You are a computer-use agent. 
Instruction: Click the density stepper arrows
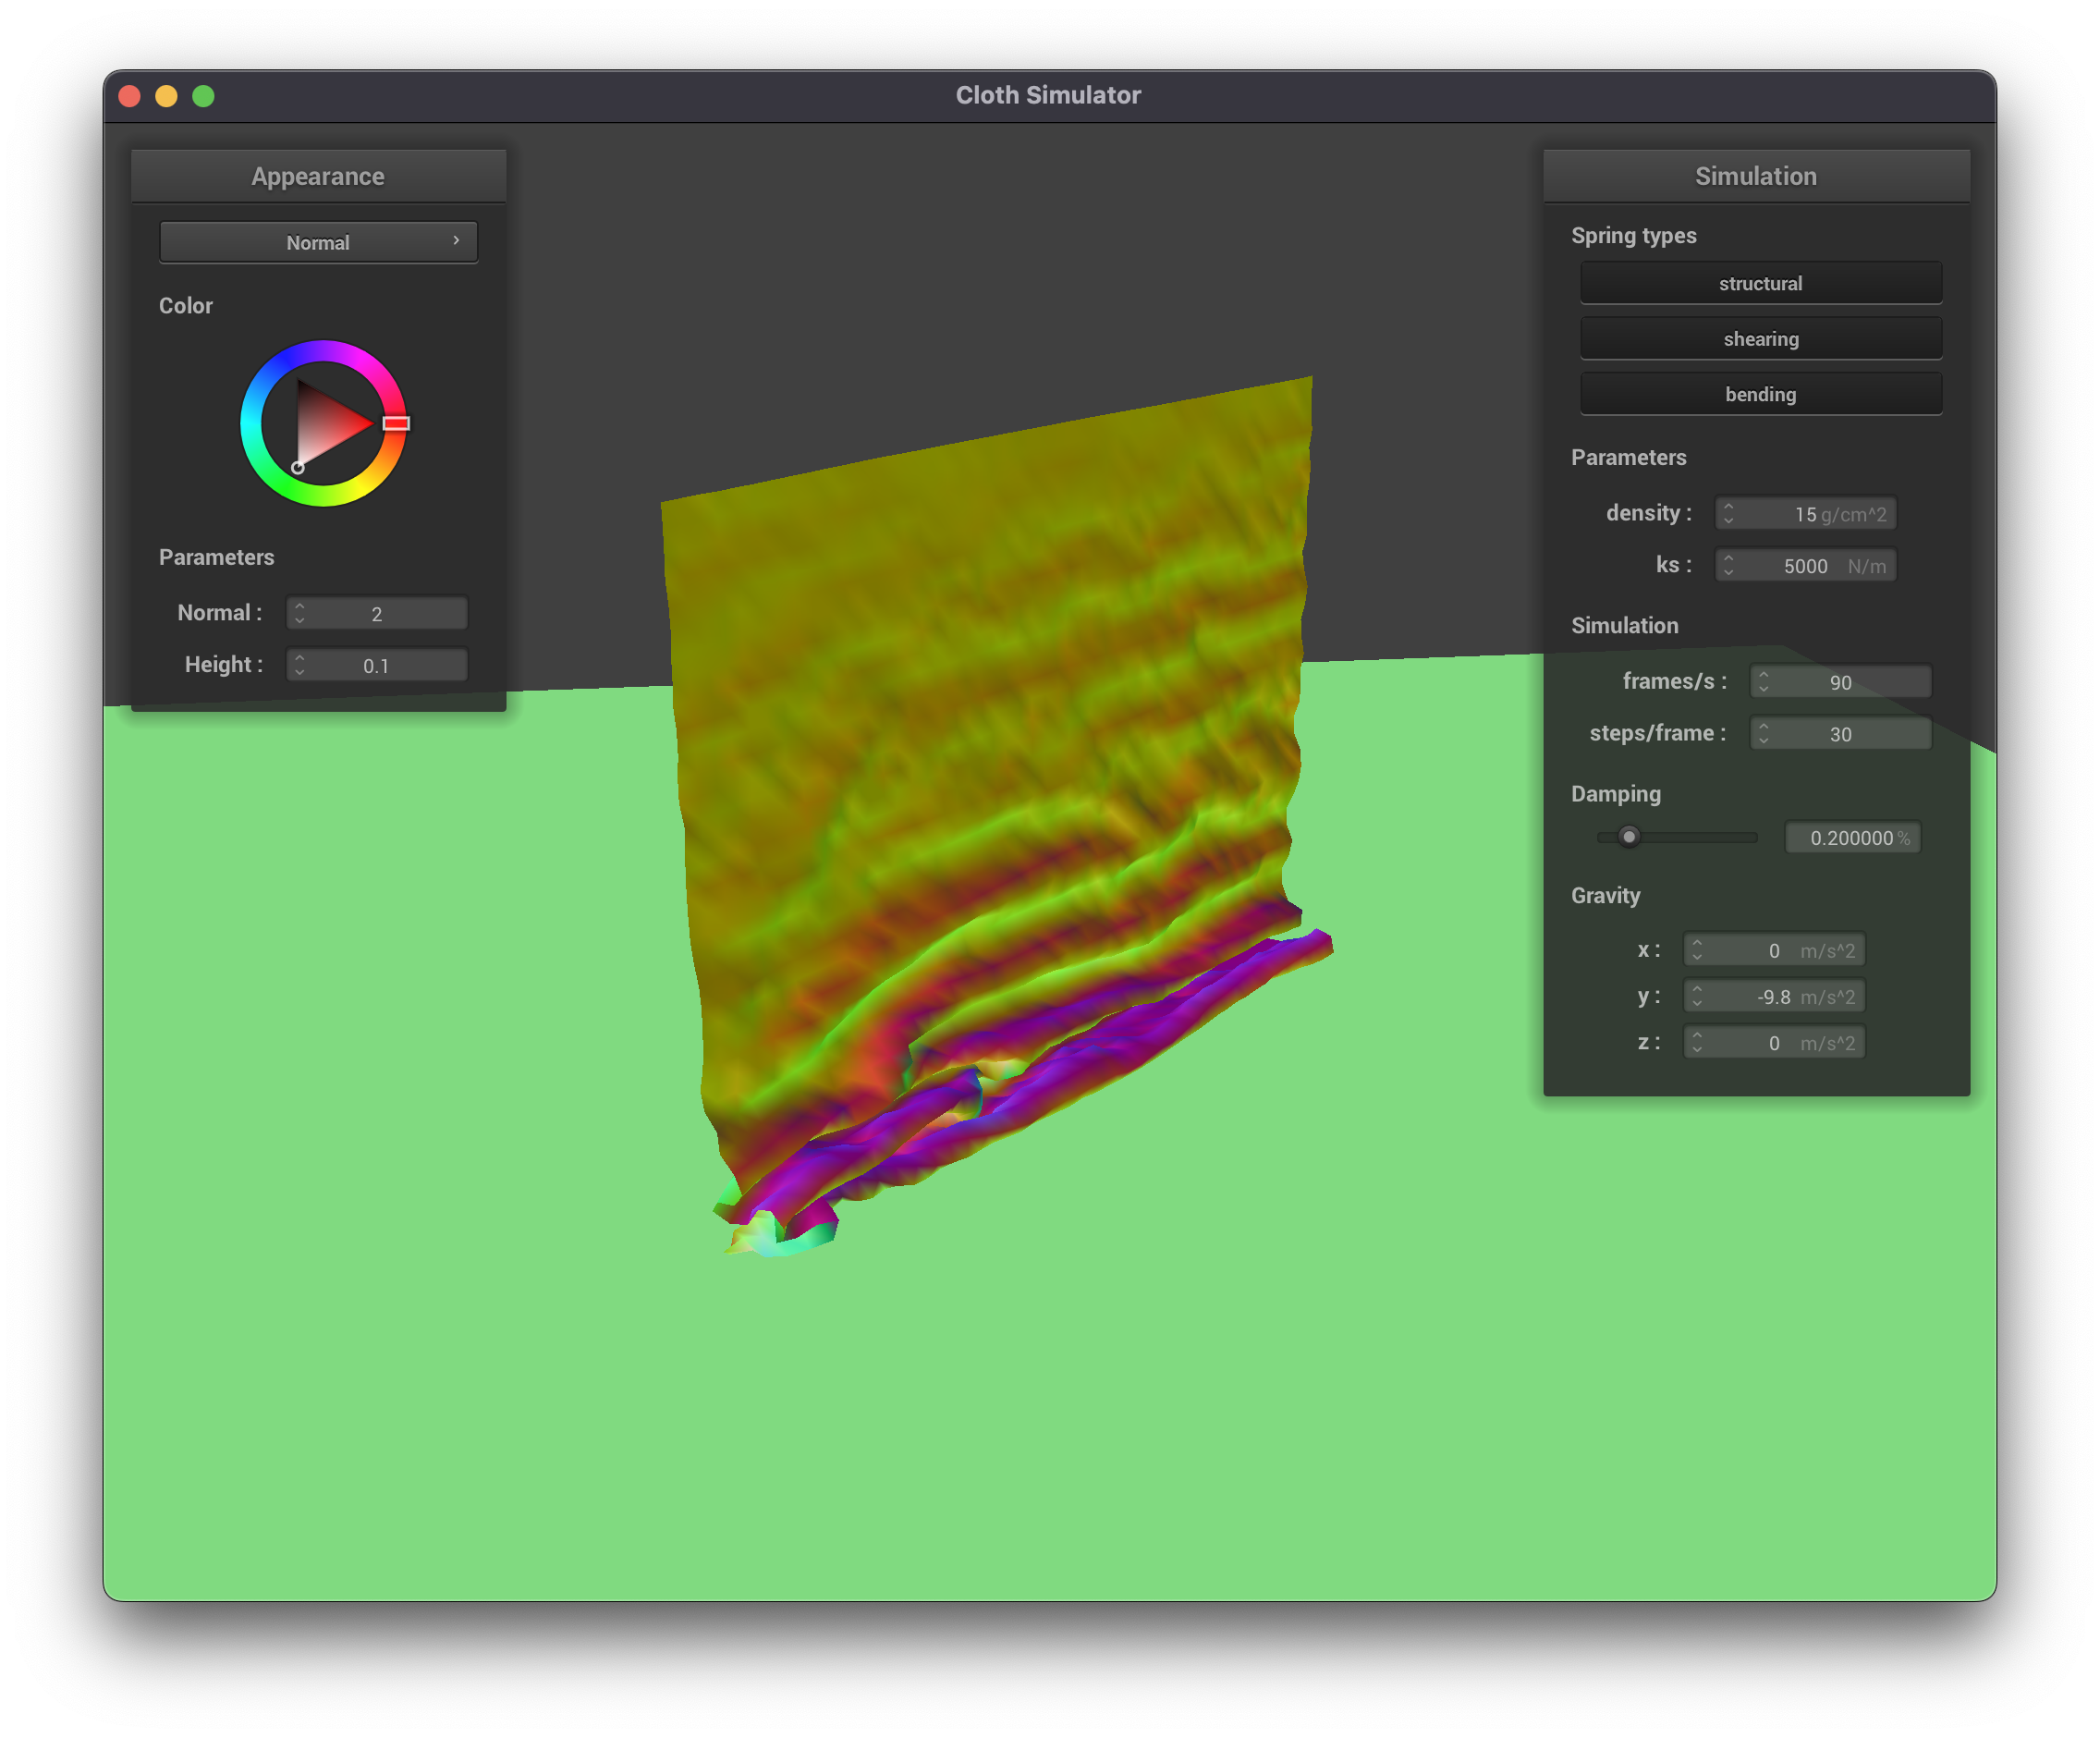click(1728, 514)
